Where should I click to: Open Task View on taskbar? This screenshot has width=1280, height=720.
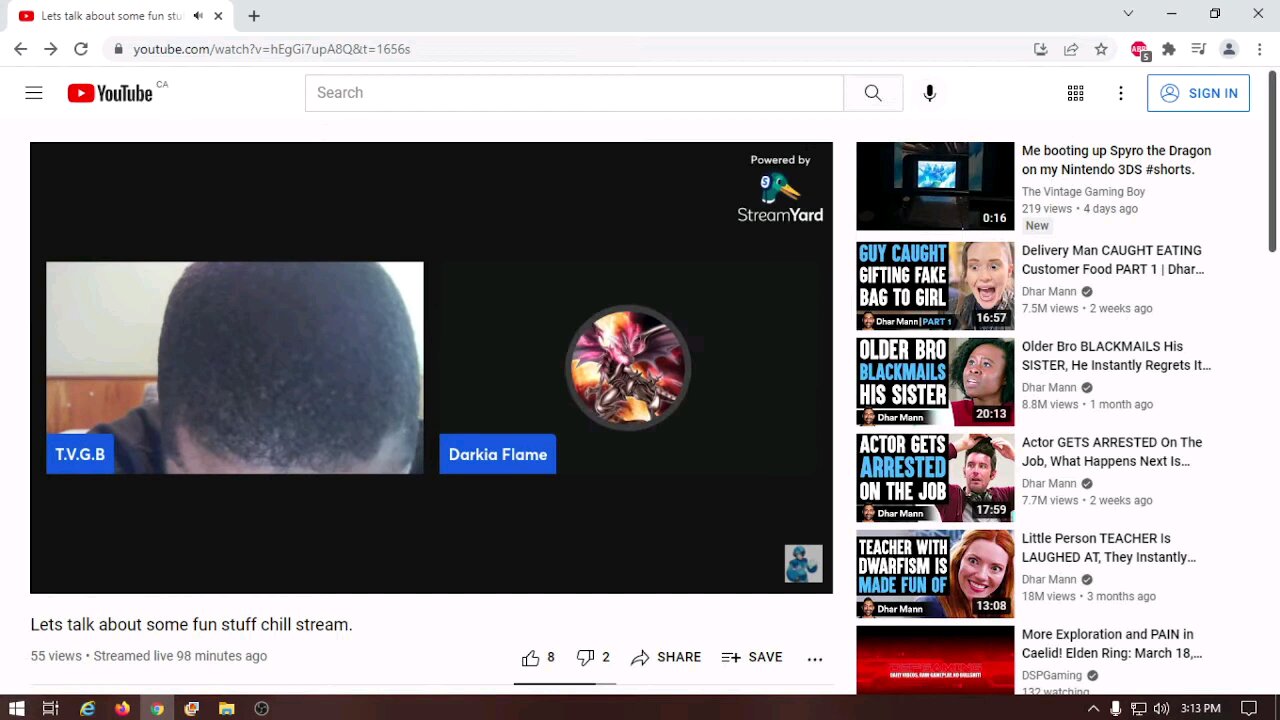(x=50, y=708)
